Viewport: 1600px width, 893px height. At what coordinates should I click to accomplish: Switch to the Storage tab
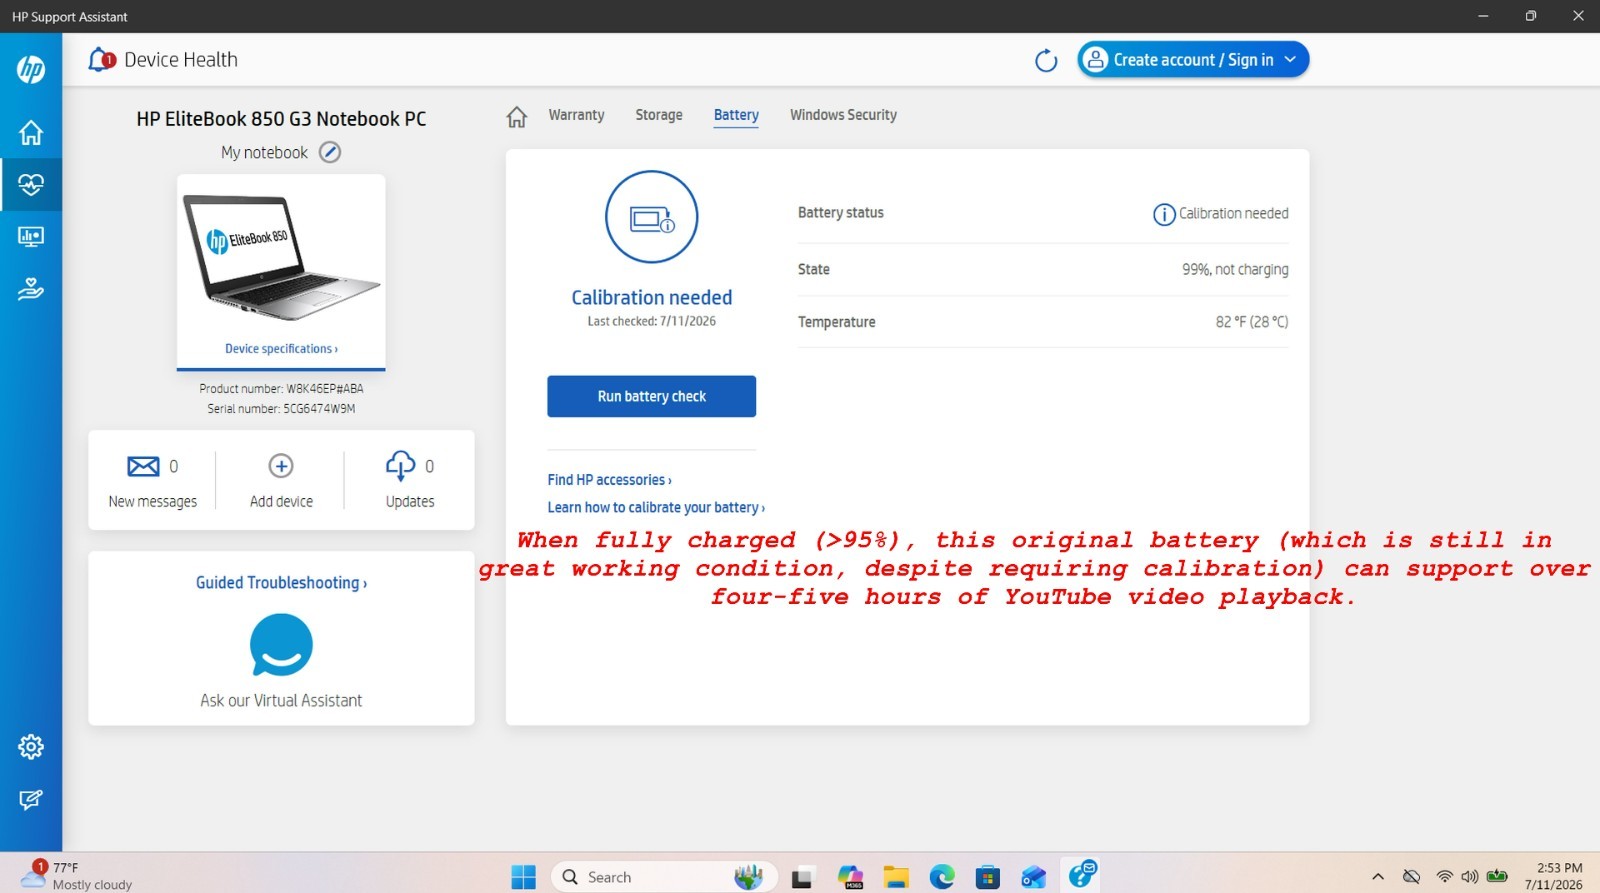pos(659,115)
